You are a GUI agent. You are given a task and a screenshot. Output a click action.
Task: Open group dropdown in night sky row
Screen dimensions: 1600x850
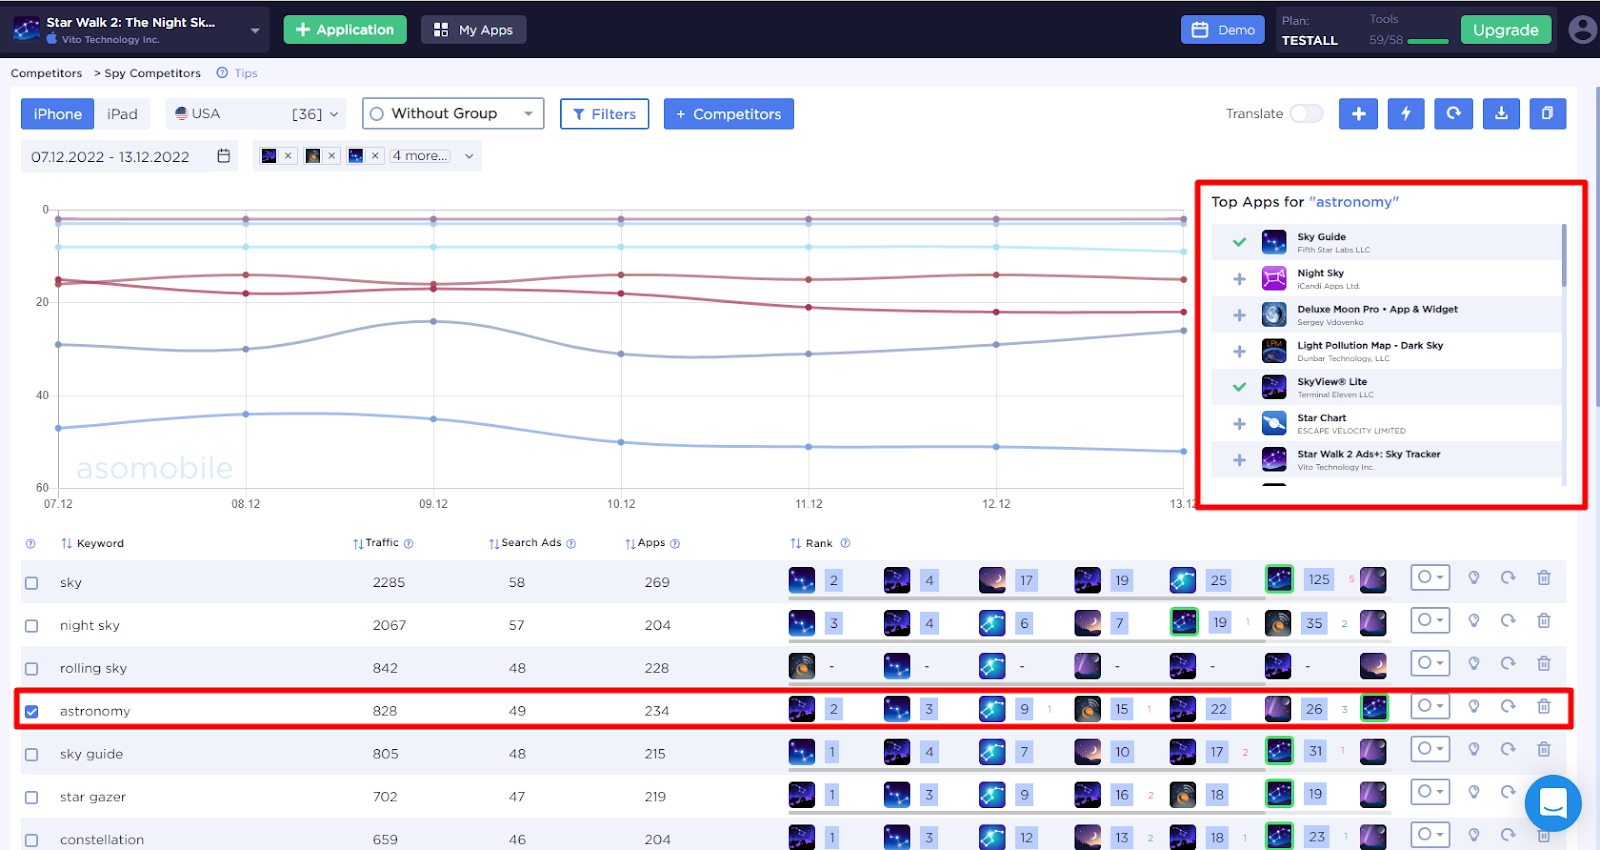tap(1430, 621)
